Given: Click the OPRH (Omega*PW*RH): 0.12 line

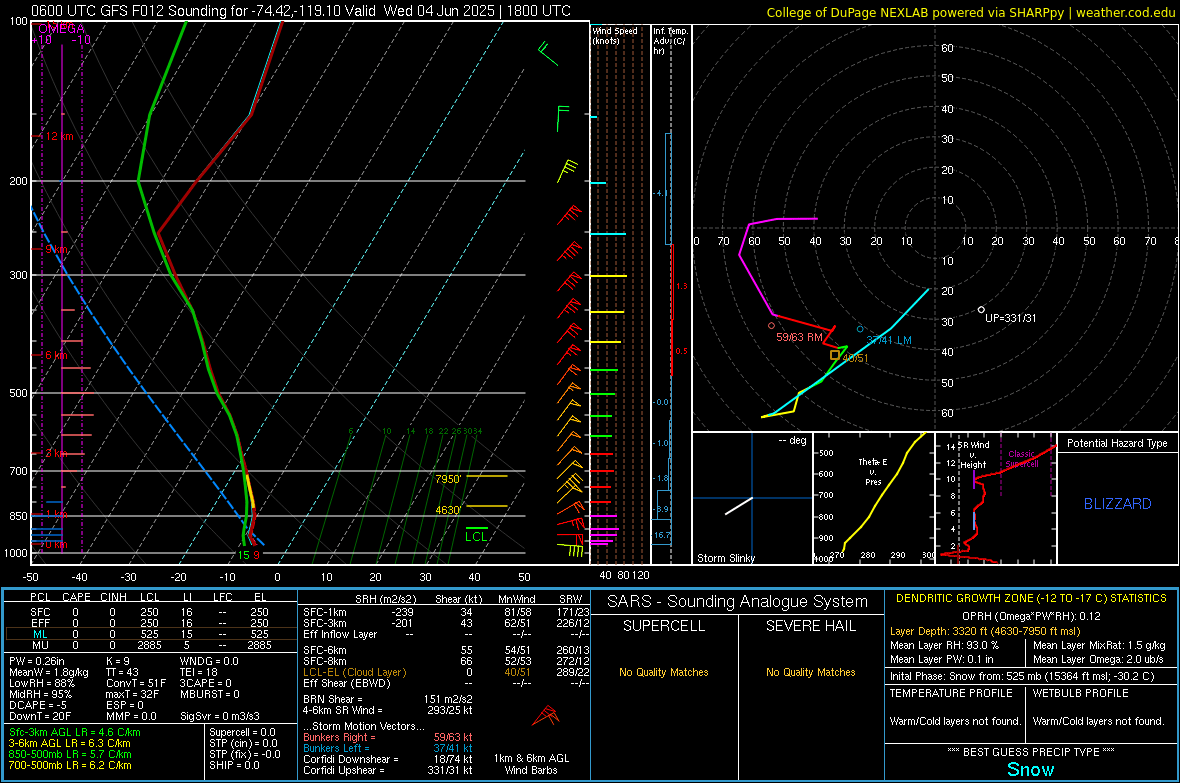Looking at the screenshot, I should 1031,616.
